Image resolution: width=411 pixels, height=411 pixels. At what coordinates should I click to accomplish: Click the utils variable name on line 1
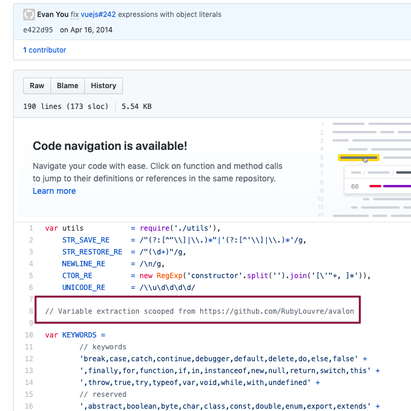coord(73,228)
